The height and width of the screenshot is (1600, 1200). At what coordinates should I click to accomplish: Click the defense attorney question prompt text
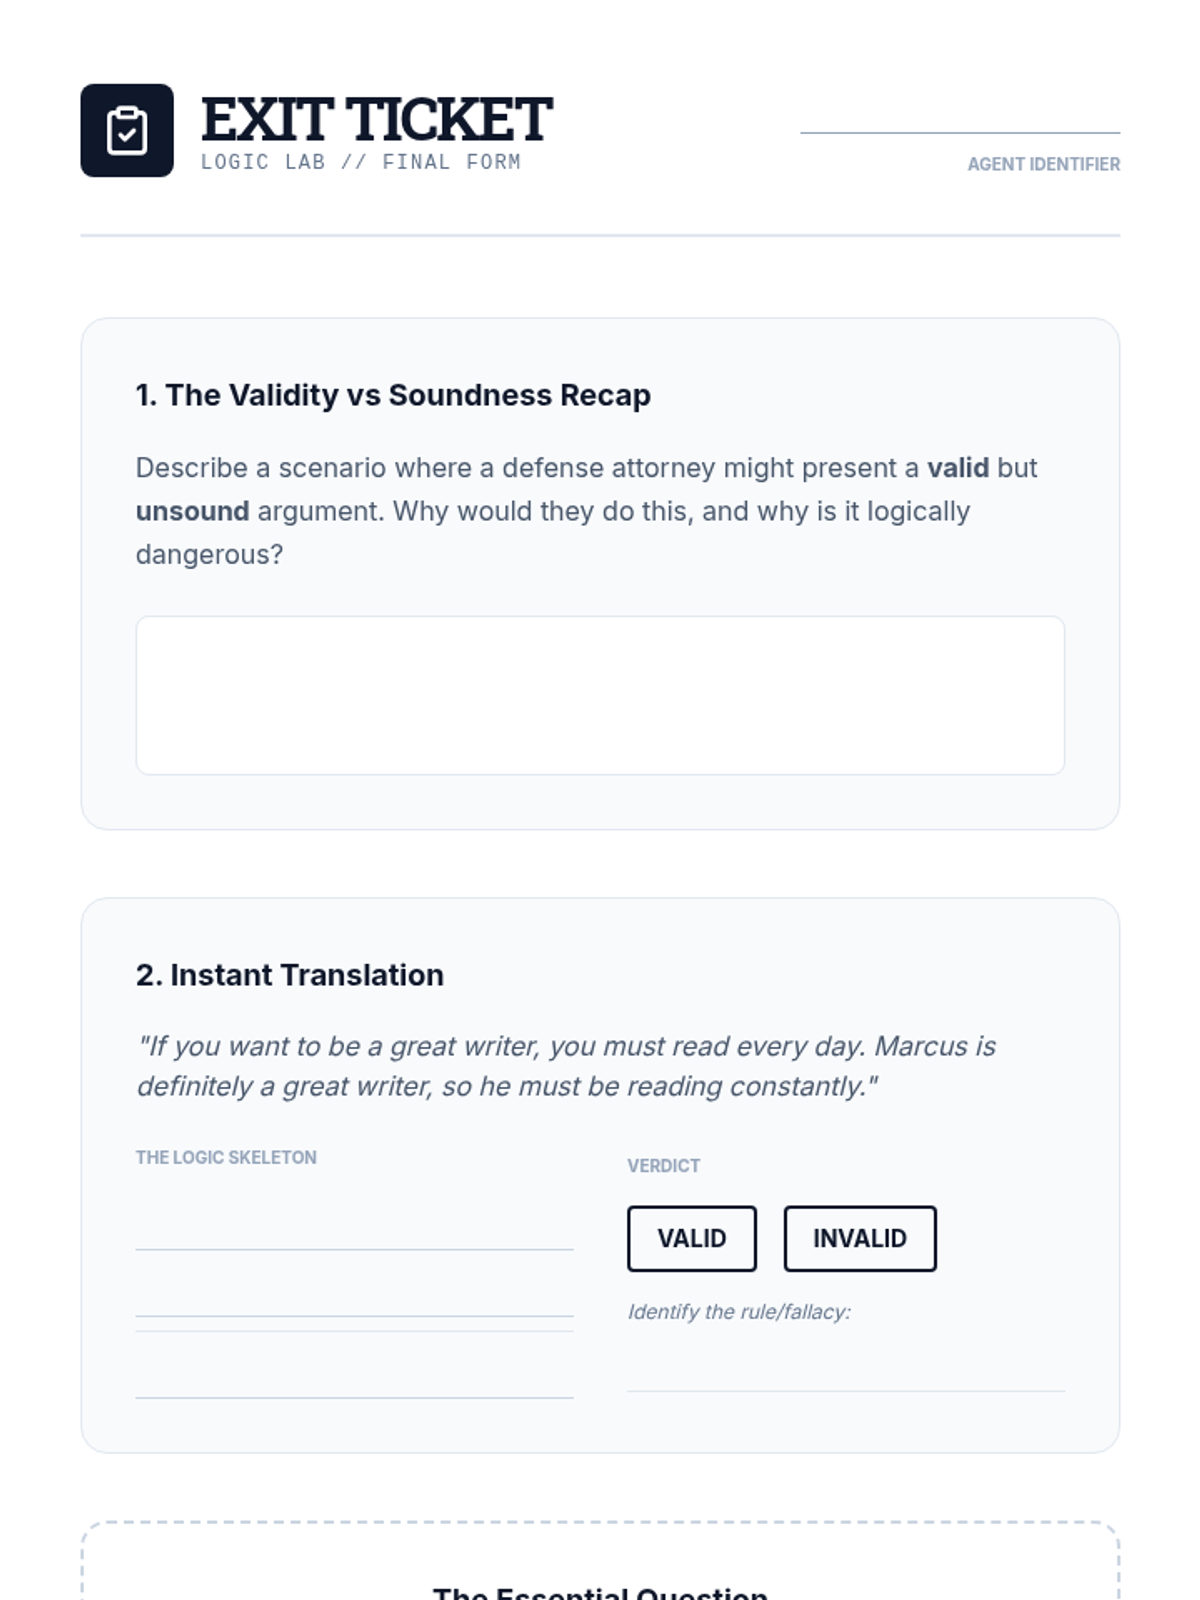587,511
